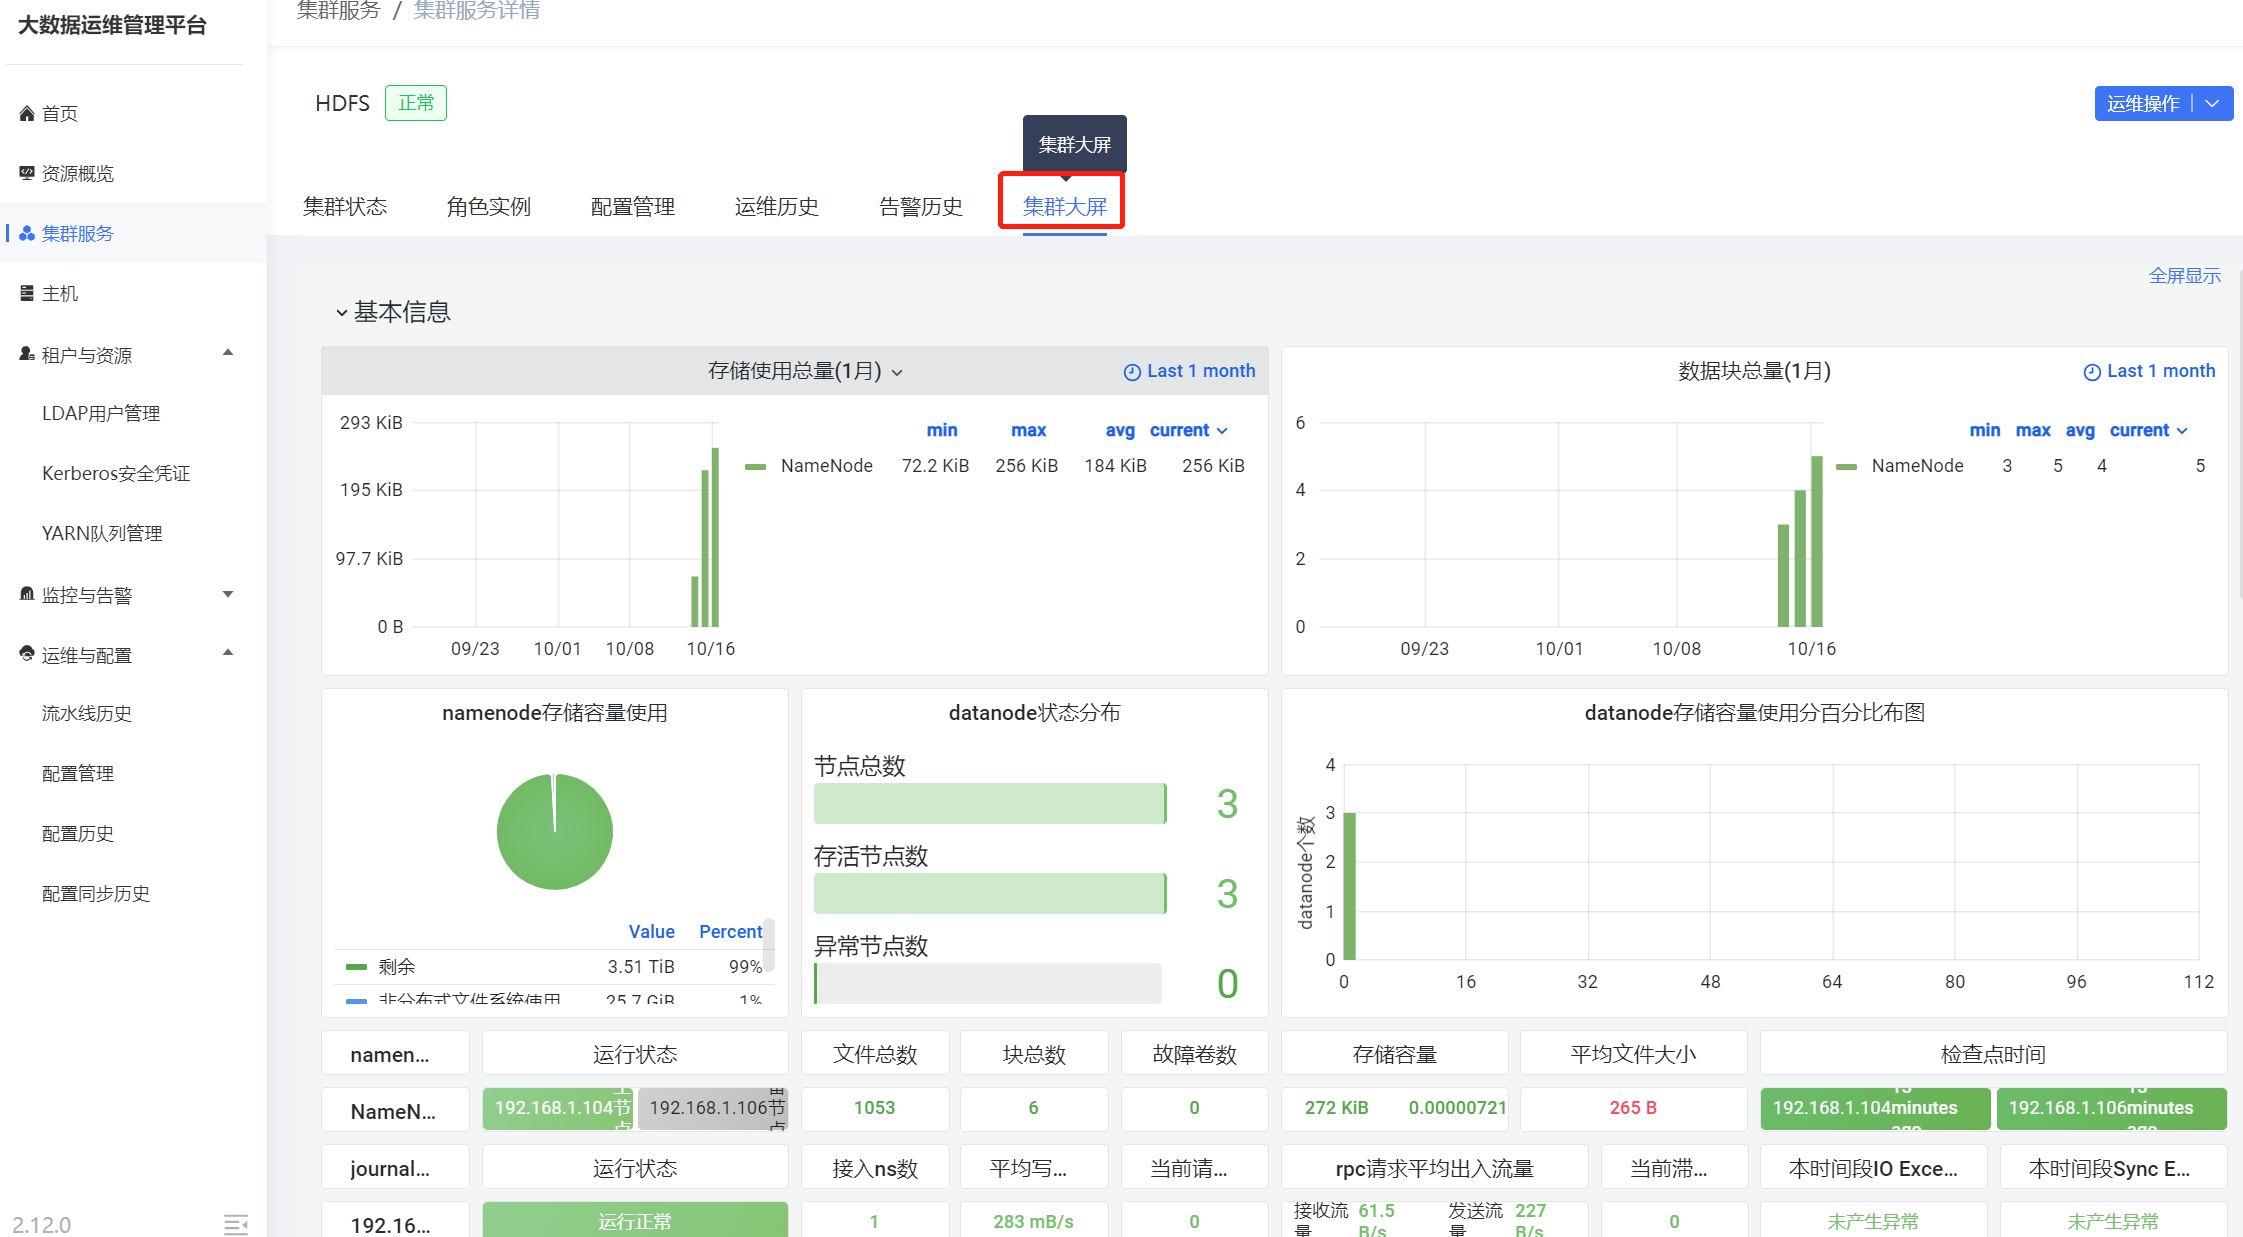Toggle NameNode series in 数据块总量 legend
Image resolution: width=2243 pixels, height=1237 pixels.
tap(1917, 466)
